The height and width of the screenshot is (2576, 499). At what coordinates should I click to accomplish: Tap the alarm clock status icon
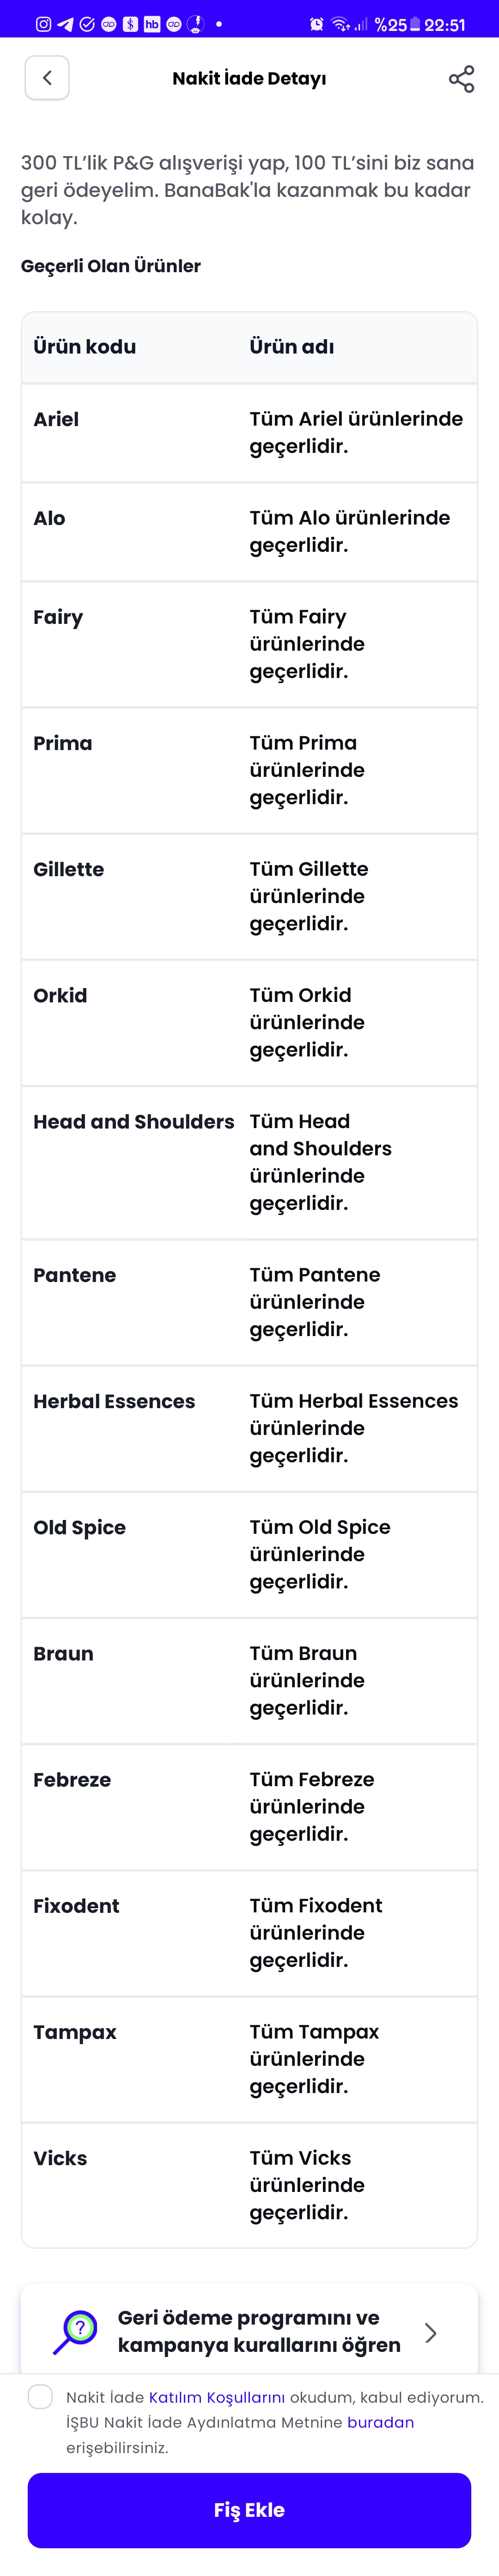317,24
